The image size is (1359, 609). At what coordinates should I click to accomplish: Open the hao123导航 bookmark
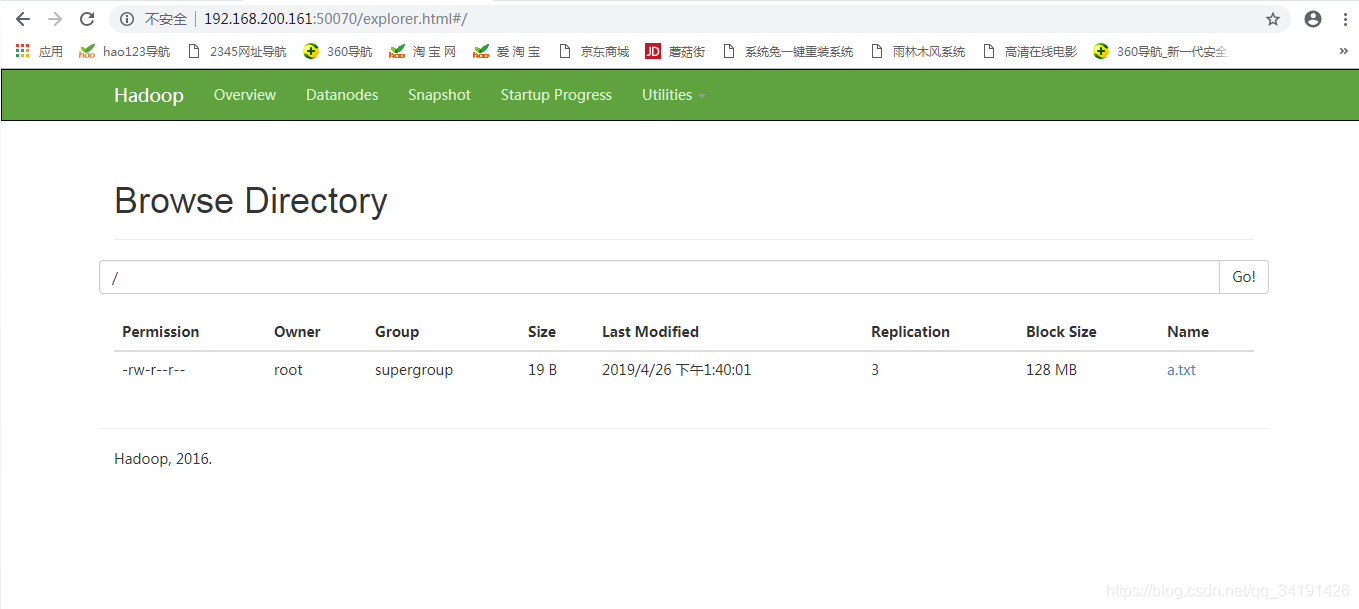[x=125, y=51]
